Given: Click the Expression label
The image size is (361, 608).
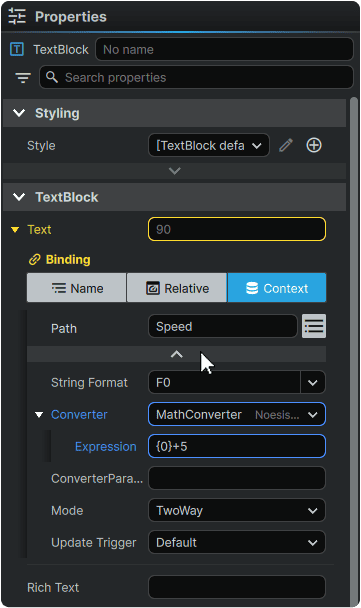Looking at the screenshot, I should coord(105,447).
